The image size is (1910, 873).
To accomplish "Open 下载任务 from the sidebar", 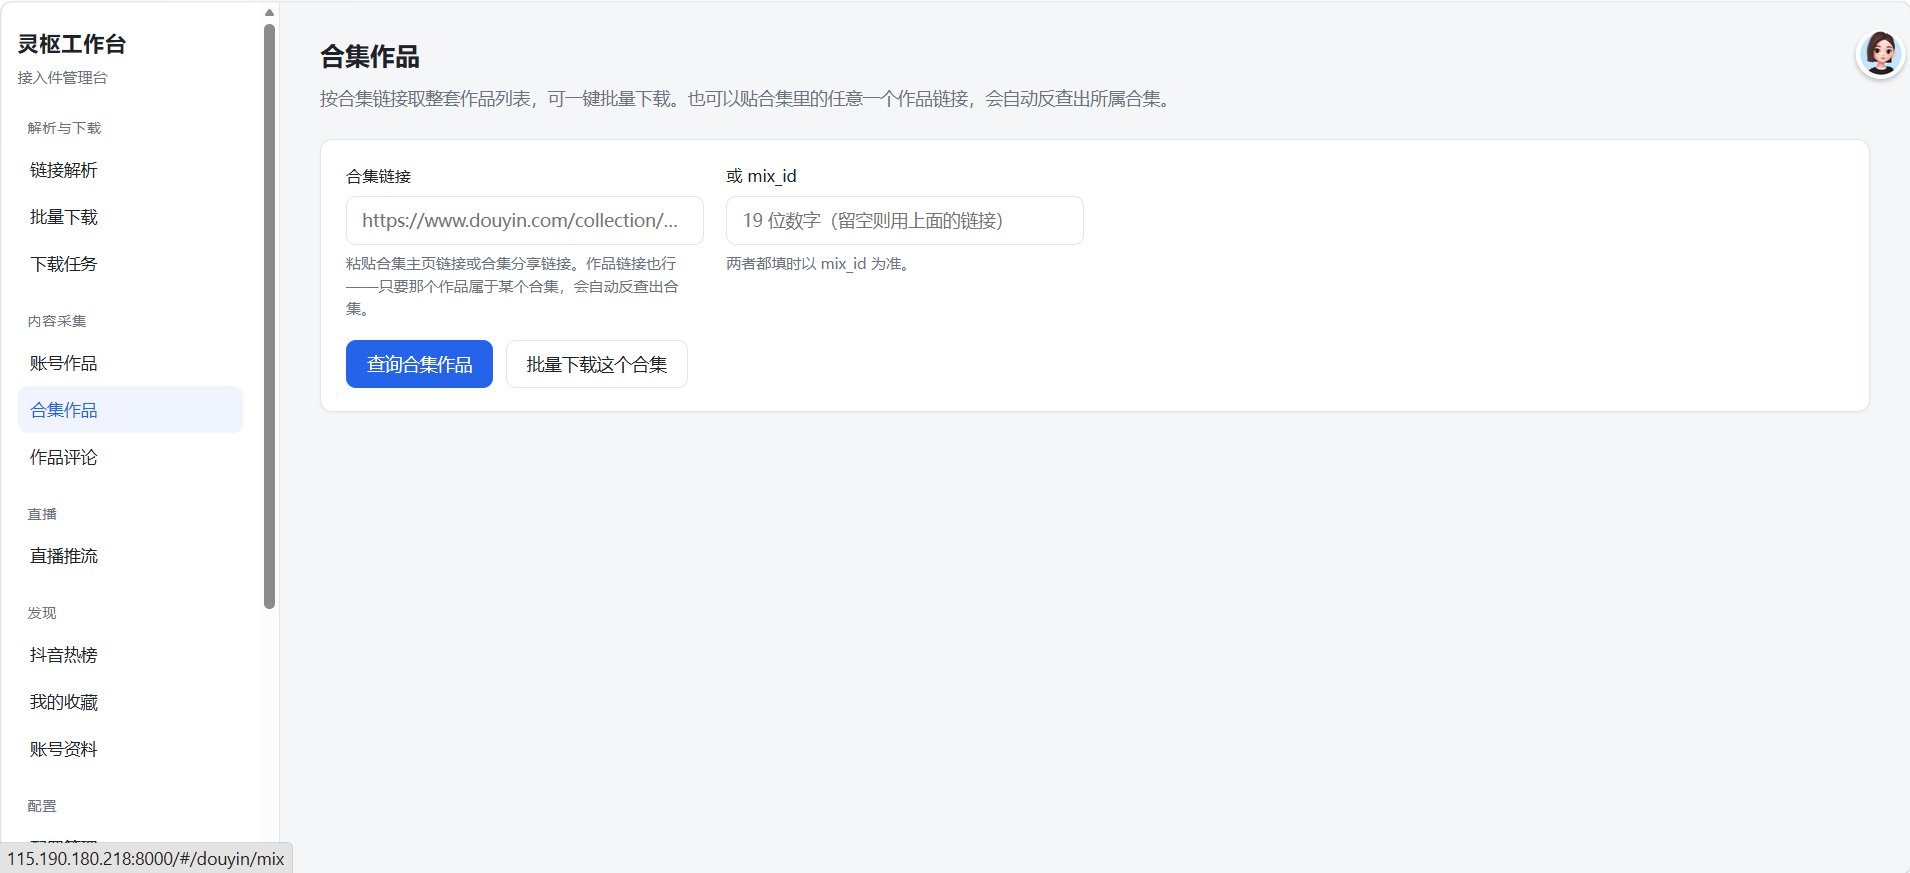I will [x=130, y=264].
